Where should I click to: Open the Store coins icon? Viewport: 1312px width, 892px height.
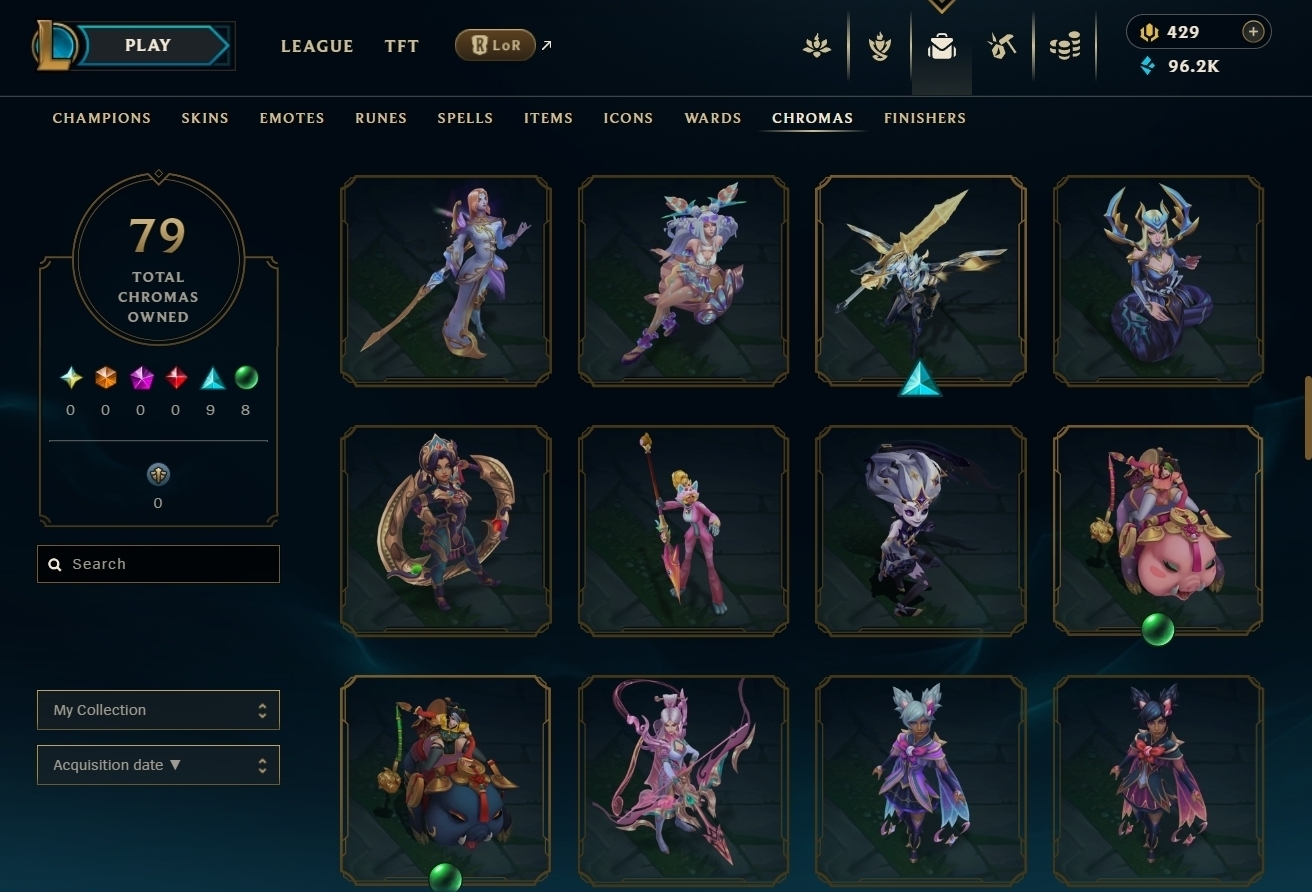click(1065, 46)
